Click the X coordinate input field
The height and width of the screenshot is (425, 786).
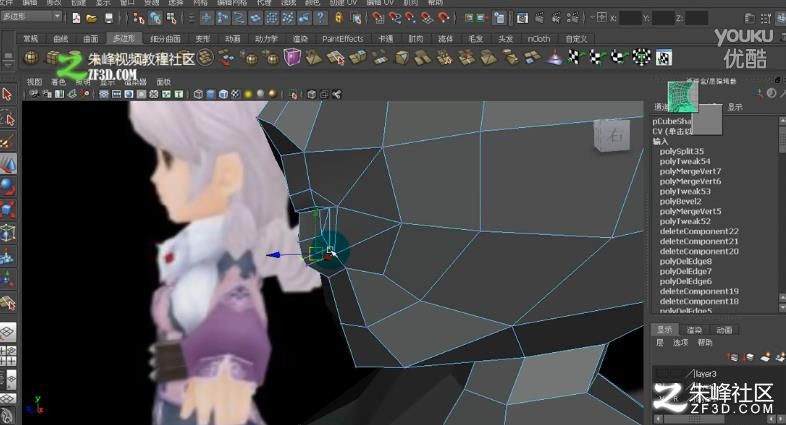tap(630, 19)
